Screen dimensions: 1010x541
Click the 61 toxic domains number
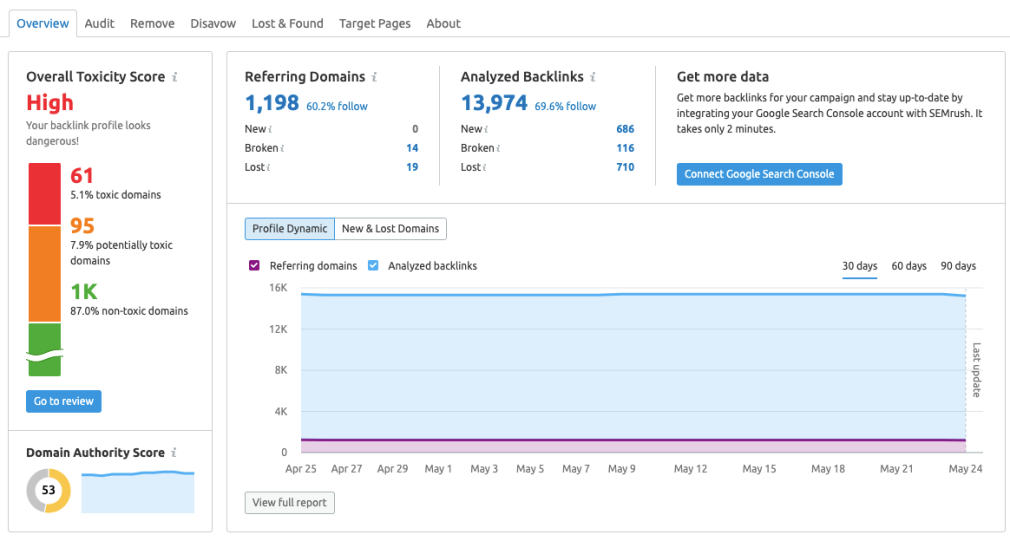point(82,176)
